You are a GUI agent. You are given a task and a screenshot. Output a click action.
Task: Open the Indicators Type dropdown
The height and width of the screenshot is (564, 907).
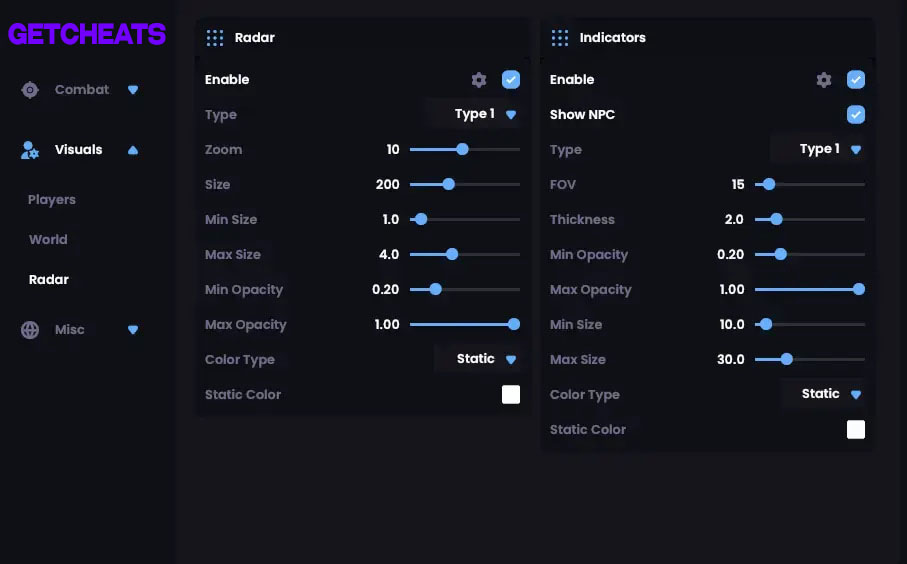click(x=818, y=149)
